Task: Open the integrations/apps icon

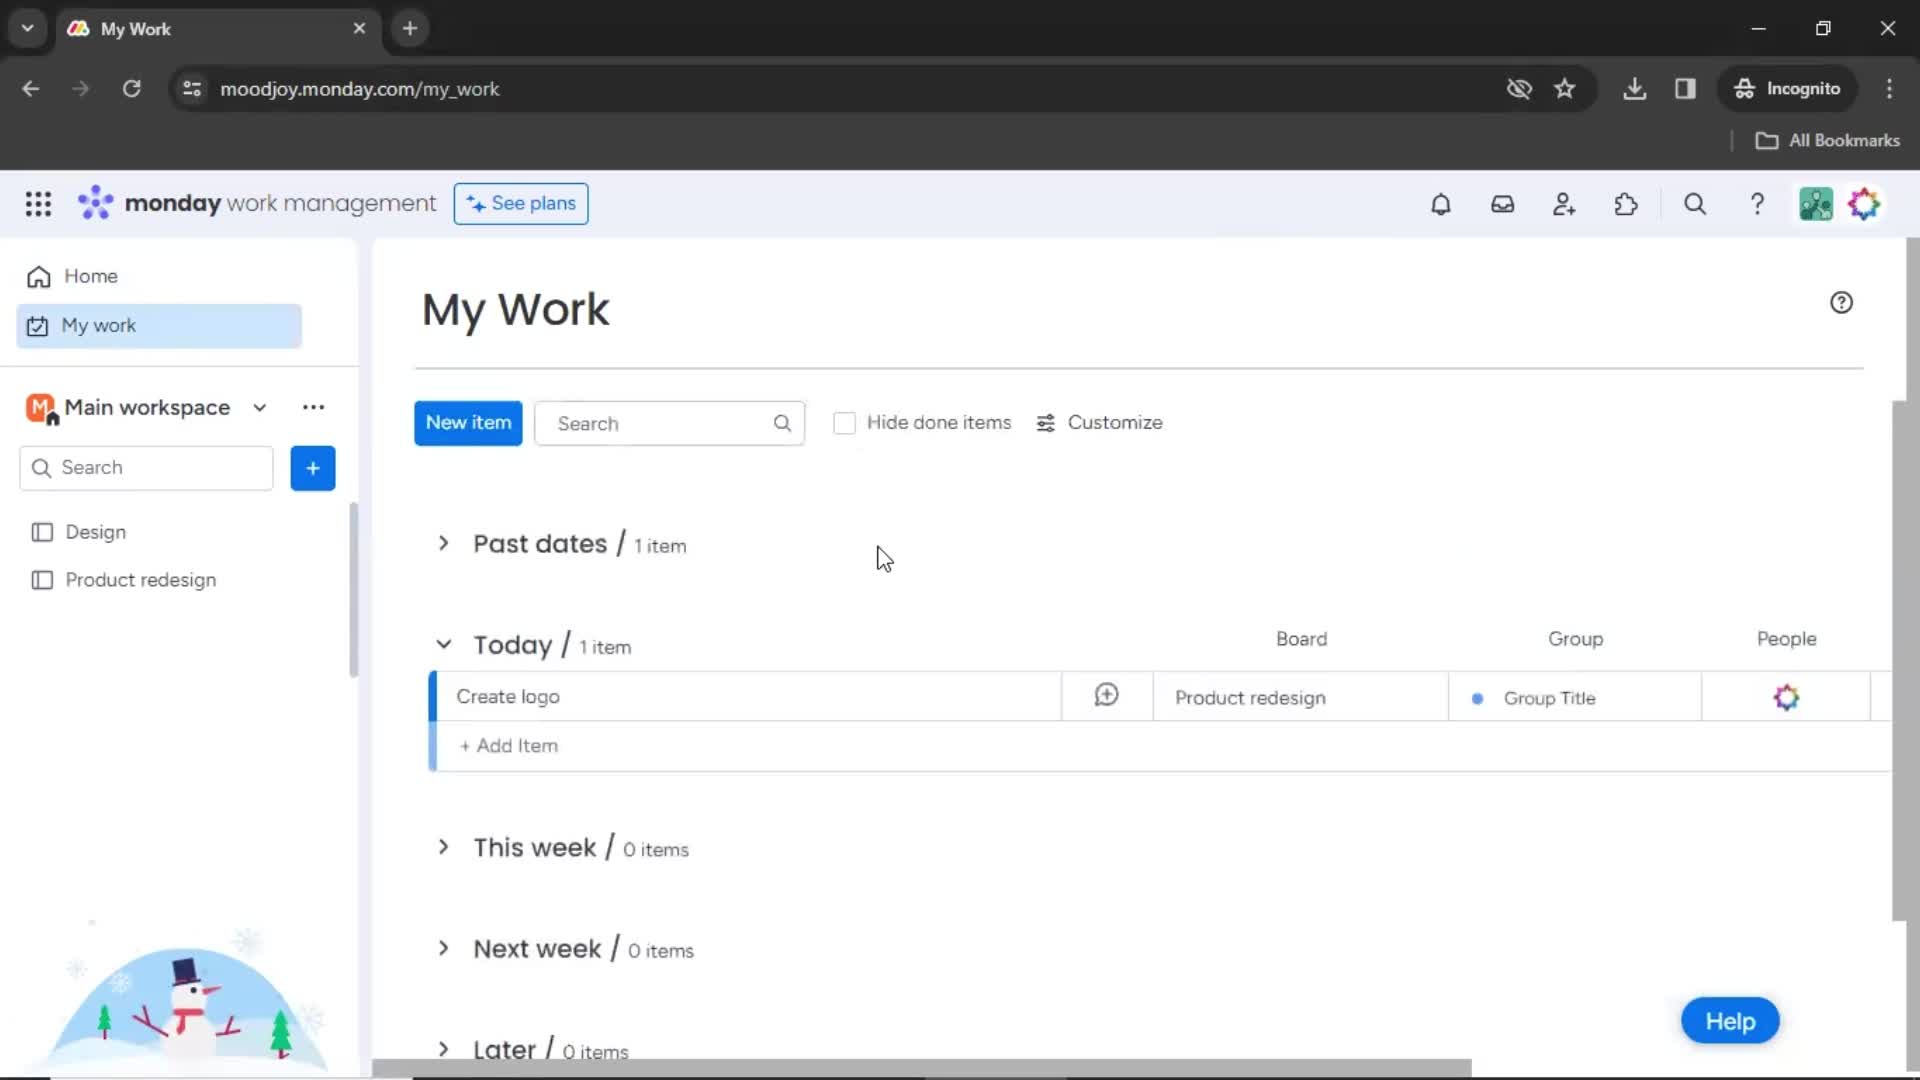Action: (1627, 203)
